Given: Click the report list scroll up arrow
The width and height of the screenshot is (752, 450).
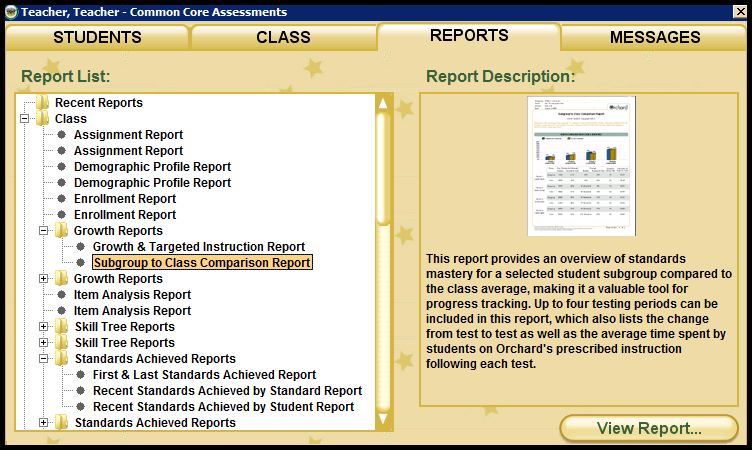Looking at the screenshot, I should point(383,103).
